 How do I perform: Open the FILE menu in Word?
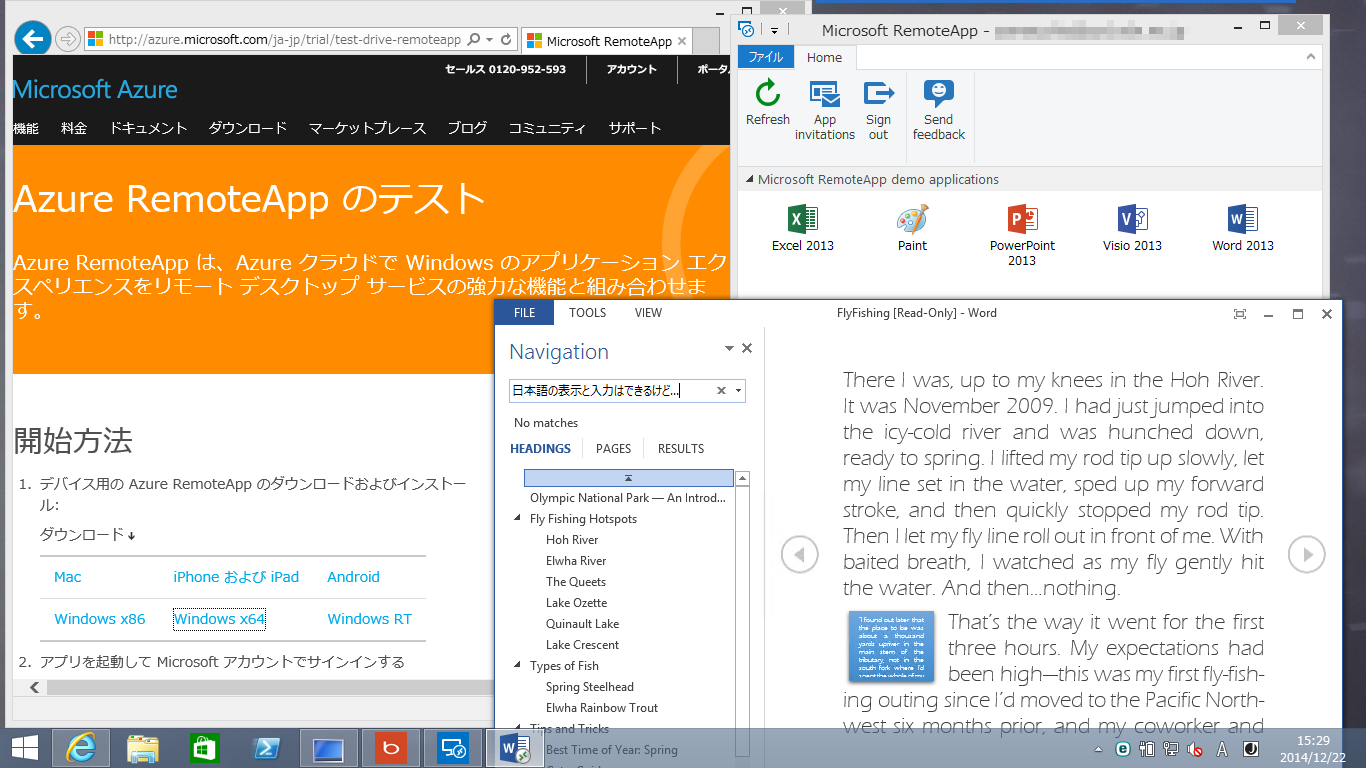click(x=525, y=313)
